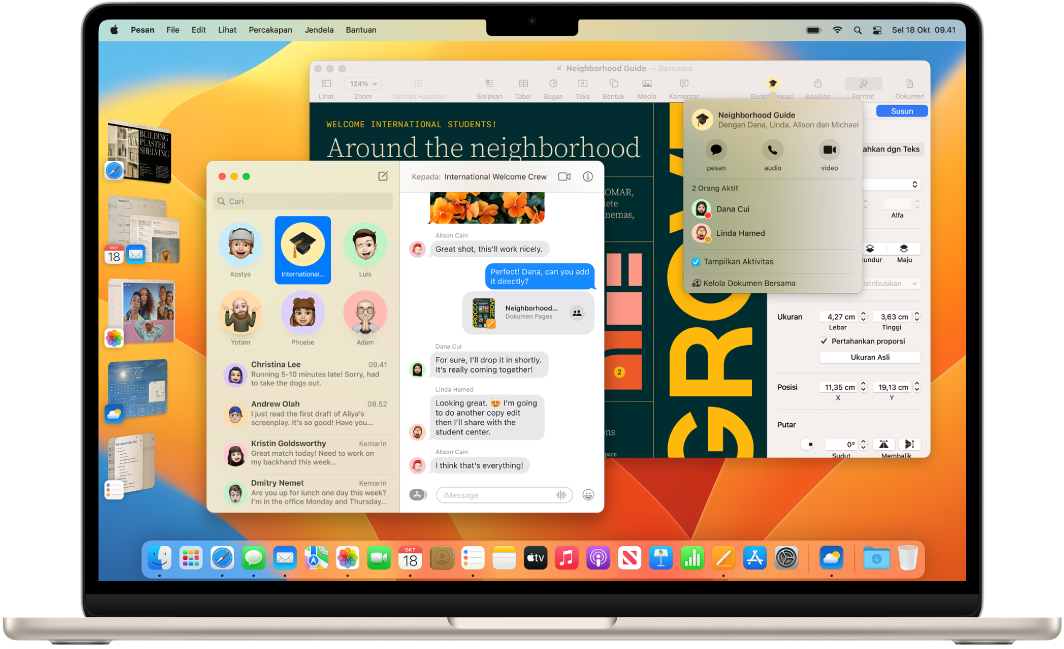Open Podcasts from the Dock

click(598, 558)
